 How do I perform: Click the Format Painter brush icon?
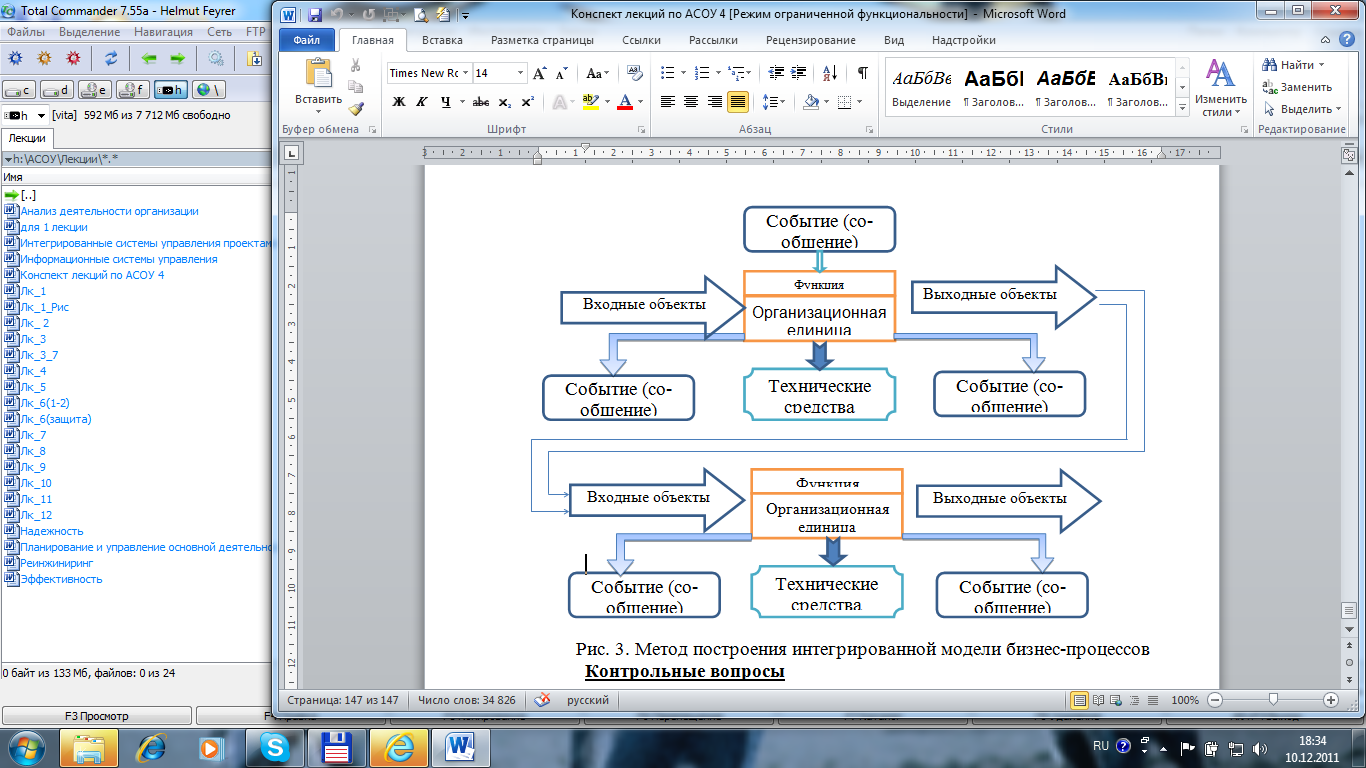356,109
